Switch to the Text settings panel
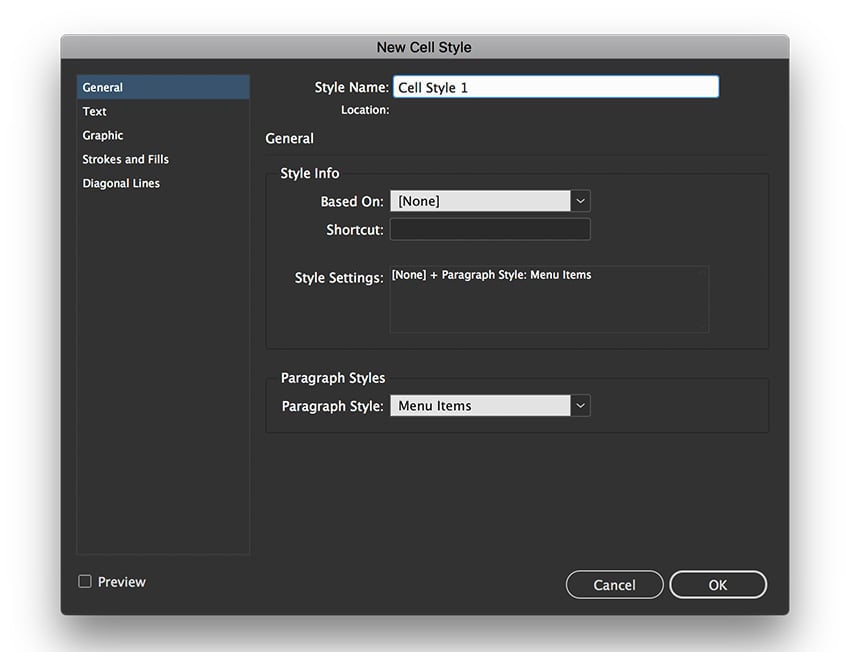850x652 pixels. point(94,111)
